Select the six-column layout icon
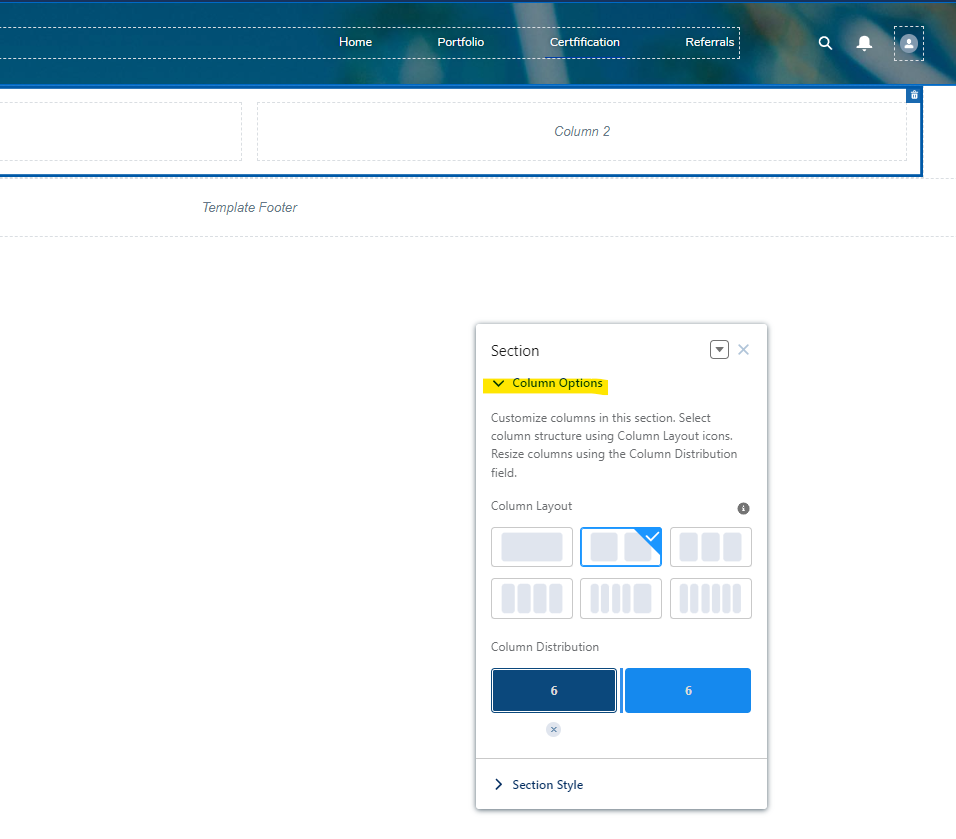 [710, 598]
